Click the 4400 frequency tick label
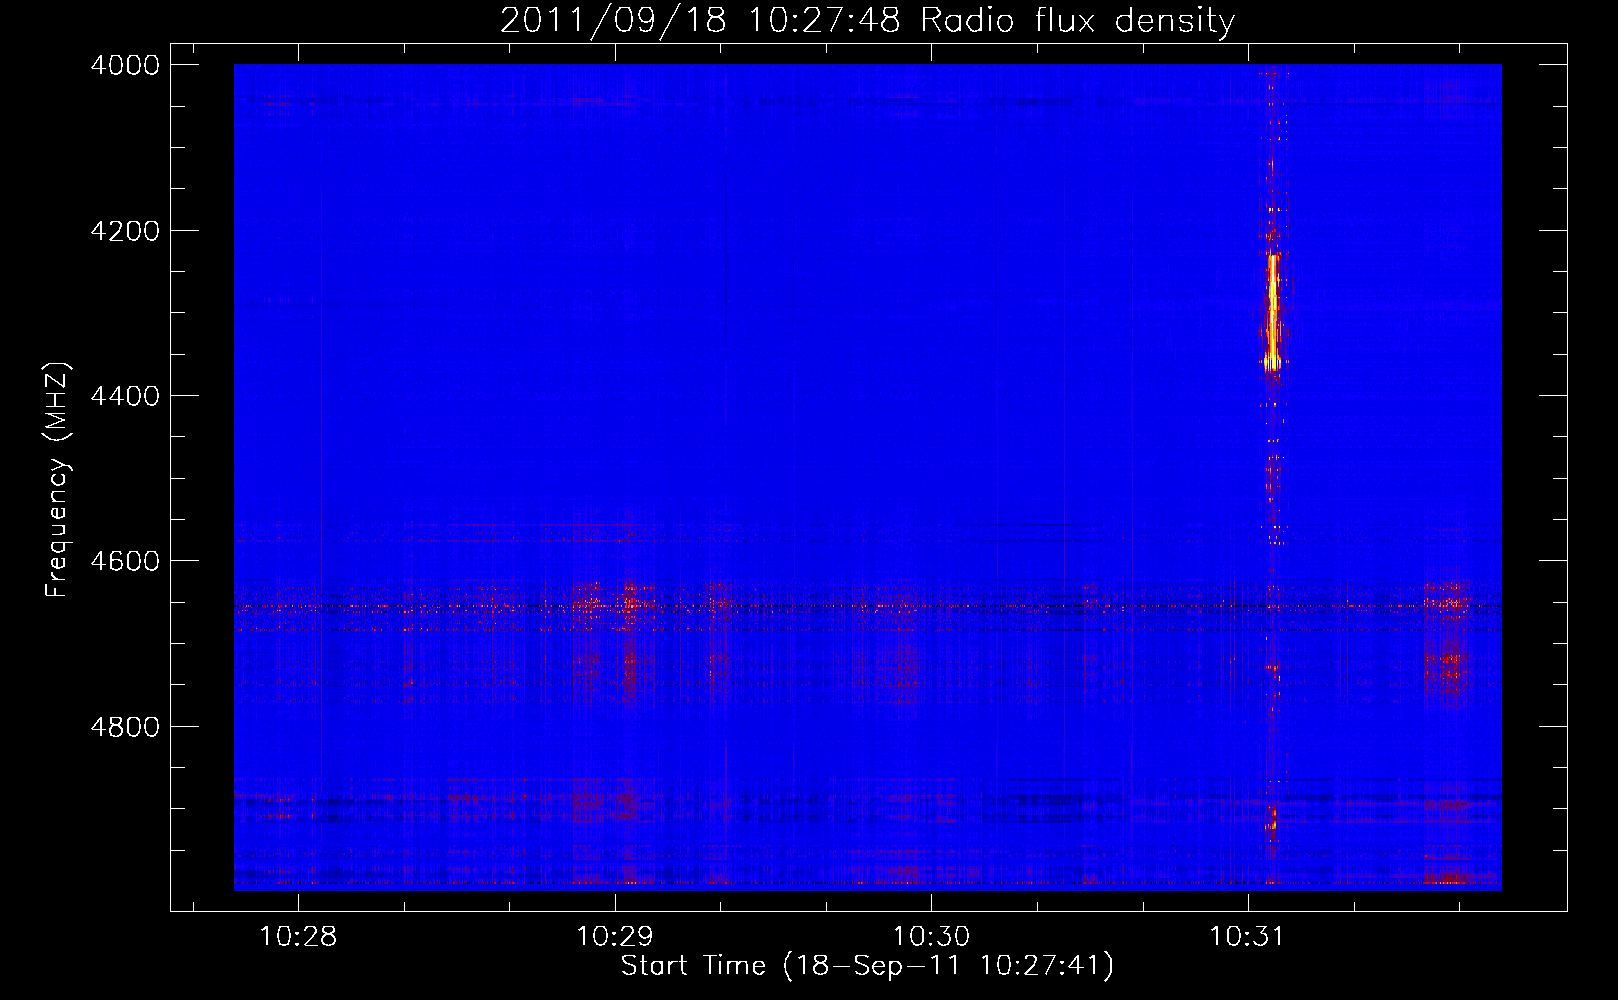Viewport: 1618px width, 1000px height. 125,396
